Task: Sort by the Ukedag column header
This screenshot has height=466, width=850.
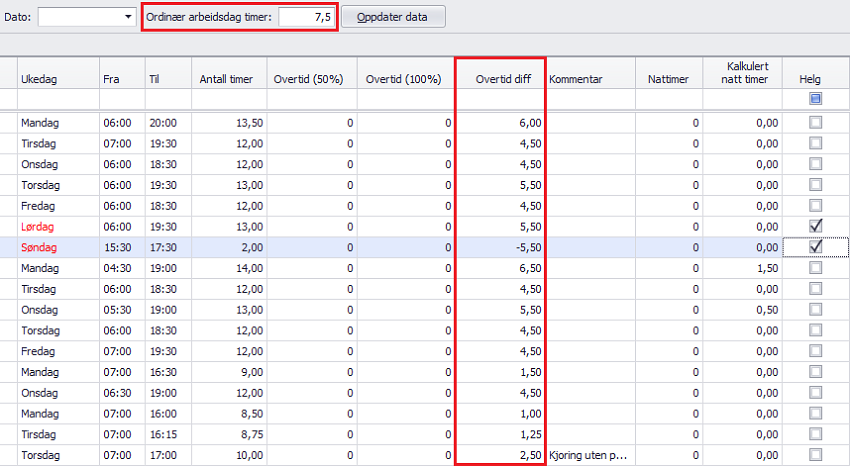Action: click(58, 79)
